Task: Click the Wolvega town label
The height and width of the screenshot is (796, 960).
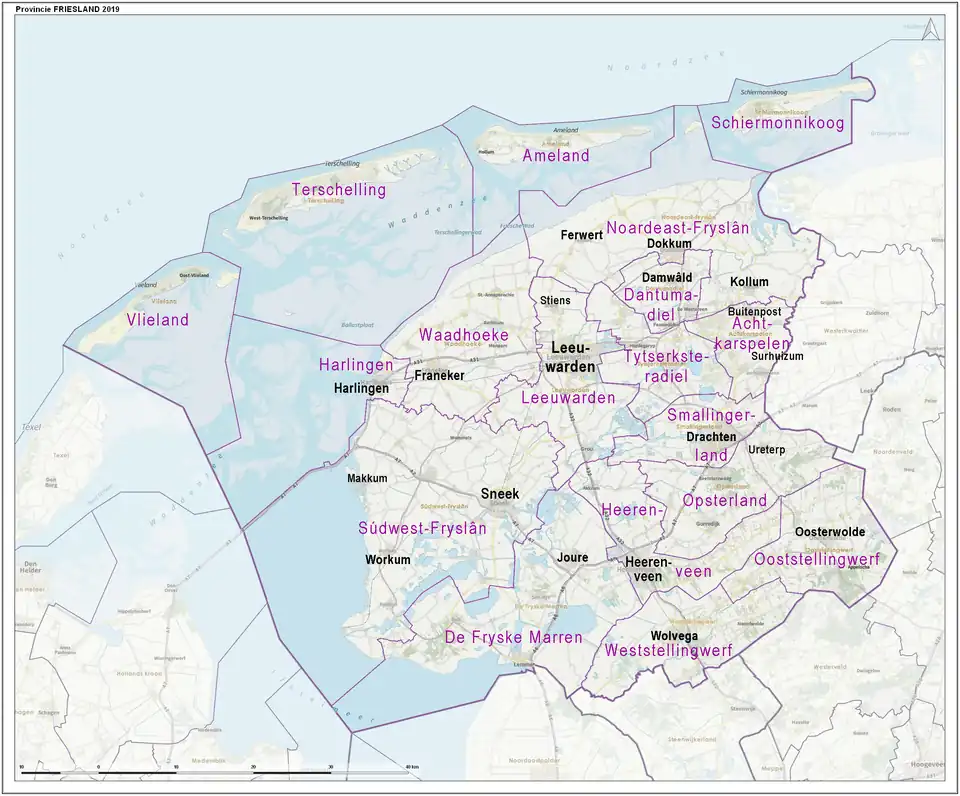Action: coord(673,635)
